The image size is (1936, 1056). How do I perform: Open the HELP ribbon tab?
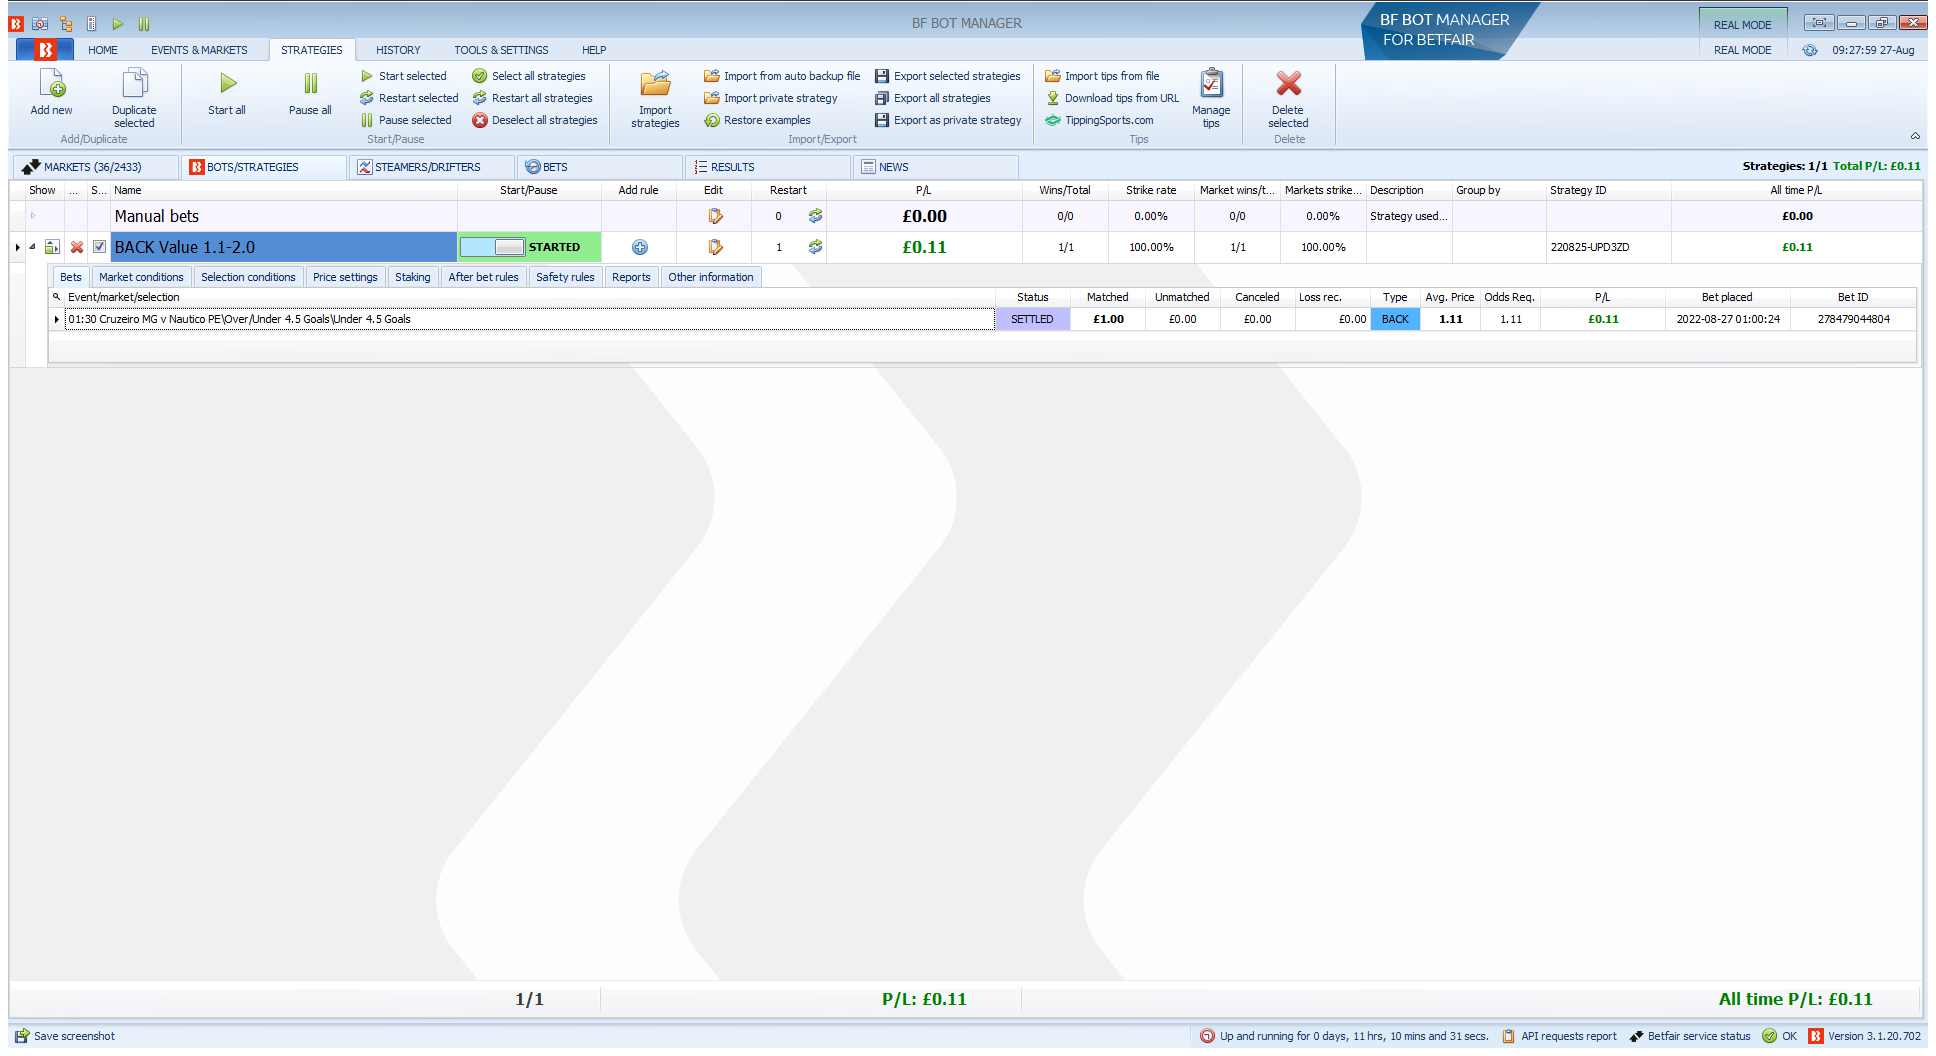click(594, 50)
